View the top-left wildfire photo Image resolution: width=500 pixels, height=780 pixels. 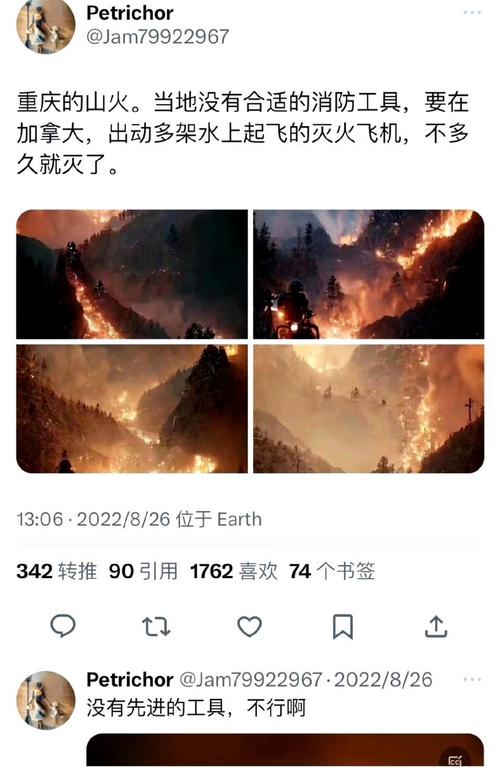click(x=132, y=274)
